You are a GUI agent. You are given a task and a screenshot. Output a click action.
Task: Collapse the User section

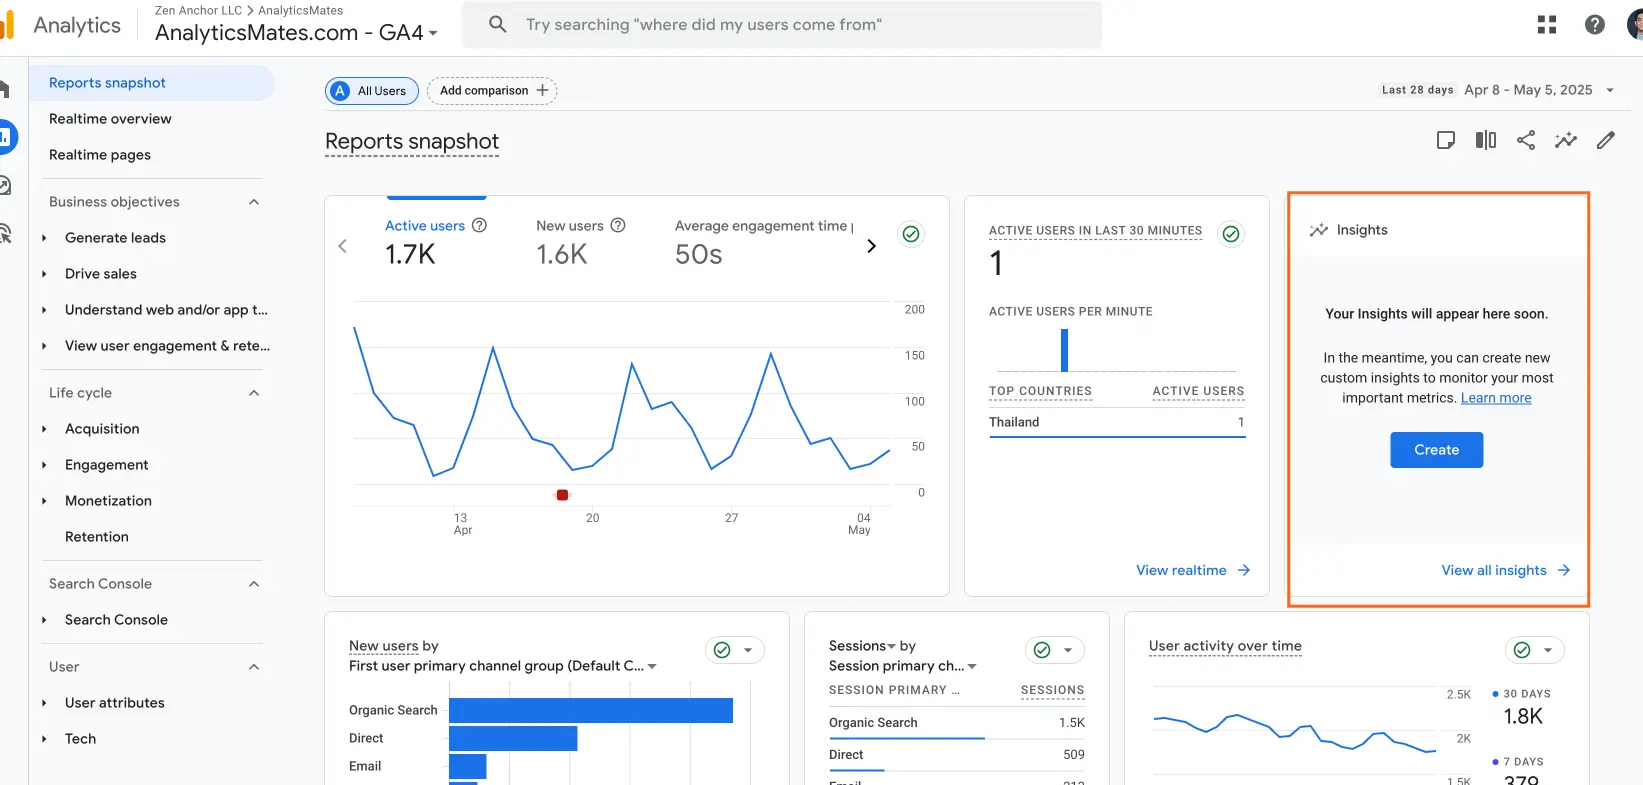pyautogui.click(x=254, y=667)
